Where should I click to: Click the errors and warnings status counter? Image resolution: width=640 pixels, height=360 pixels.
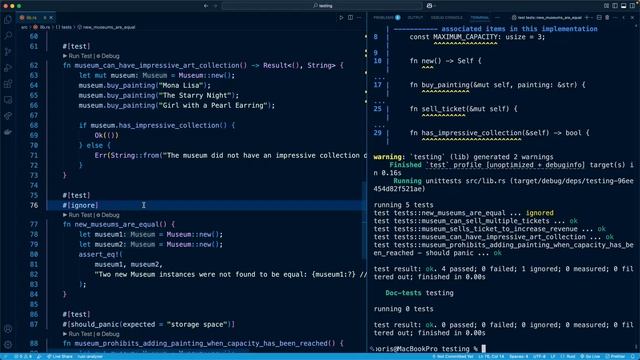coord(23,356)
